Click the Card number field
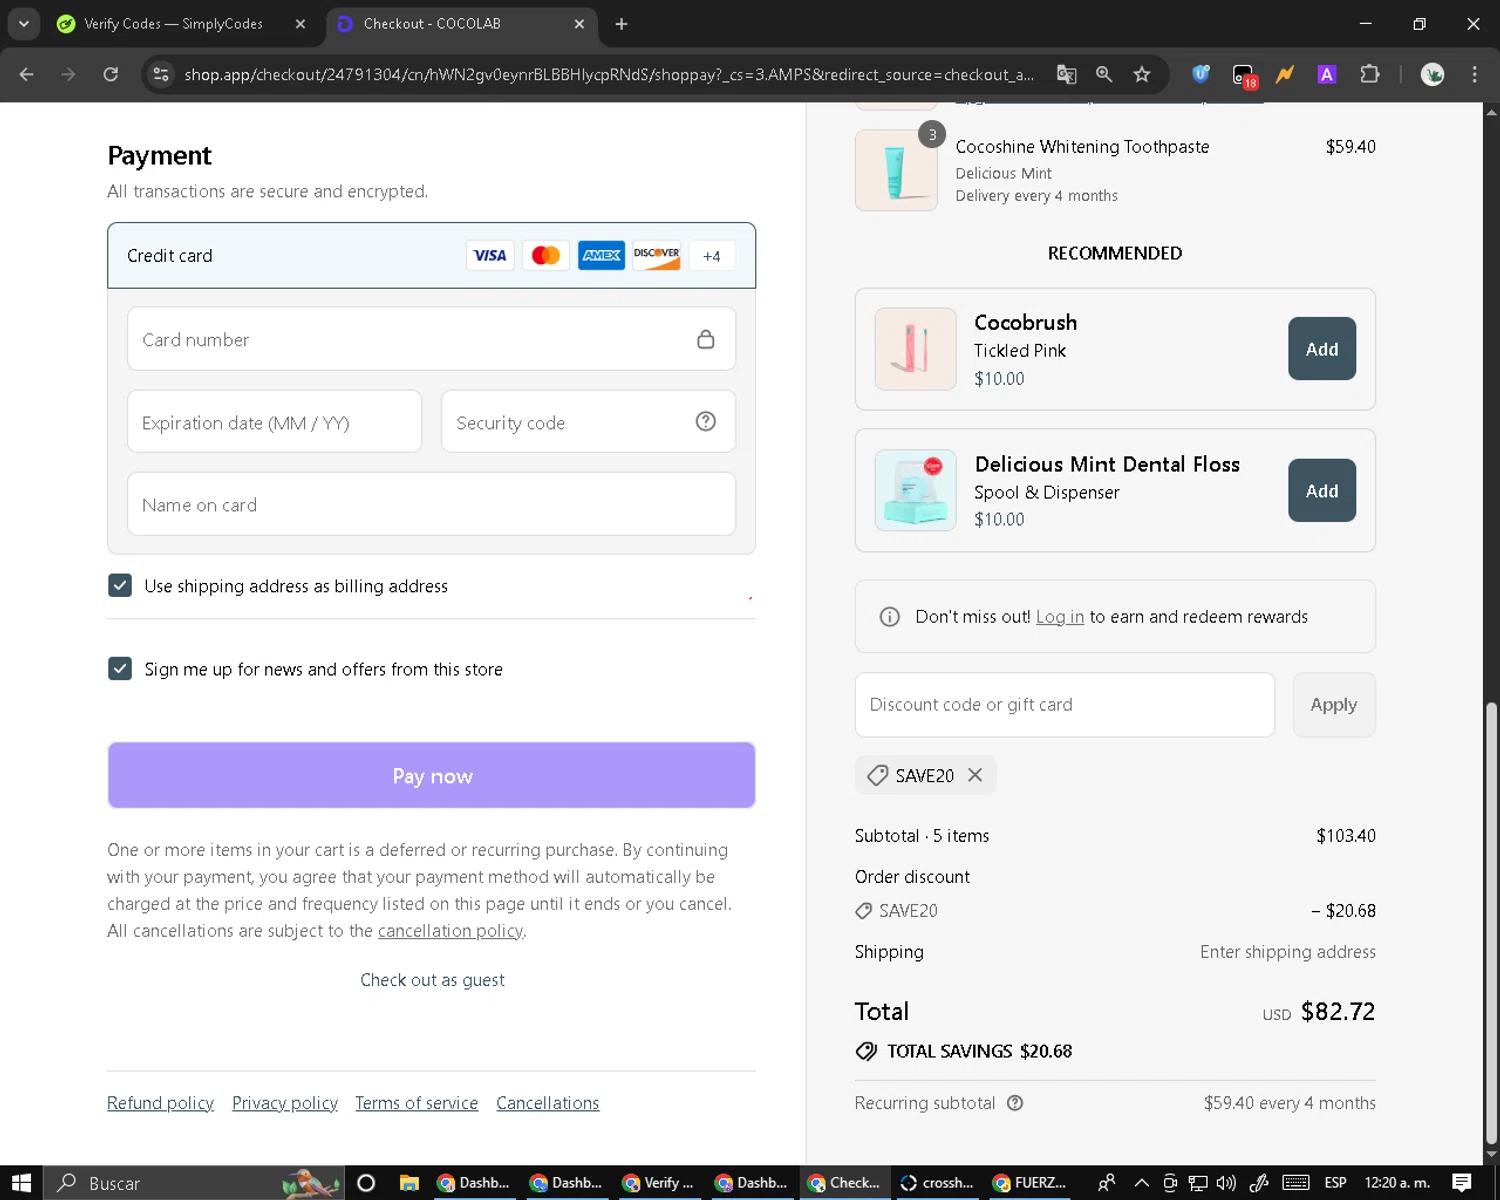 pyautogui.click(x=431, y=339)
